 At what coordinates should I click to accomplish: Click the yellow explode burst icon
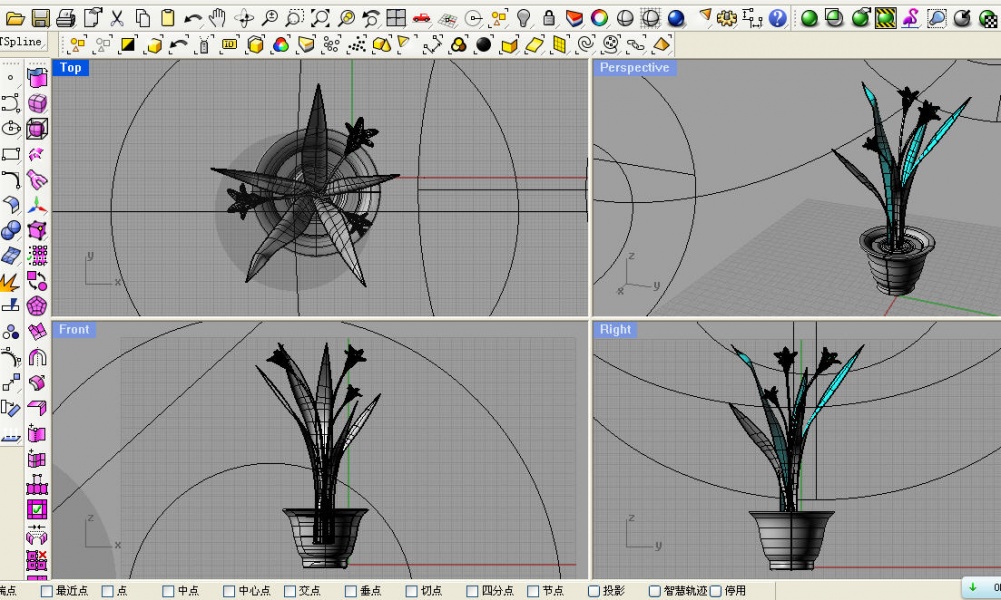pyautogui.click(x=10, y=281)
